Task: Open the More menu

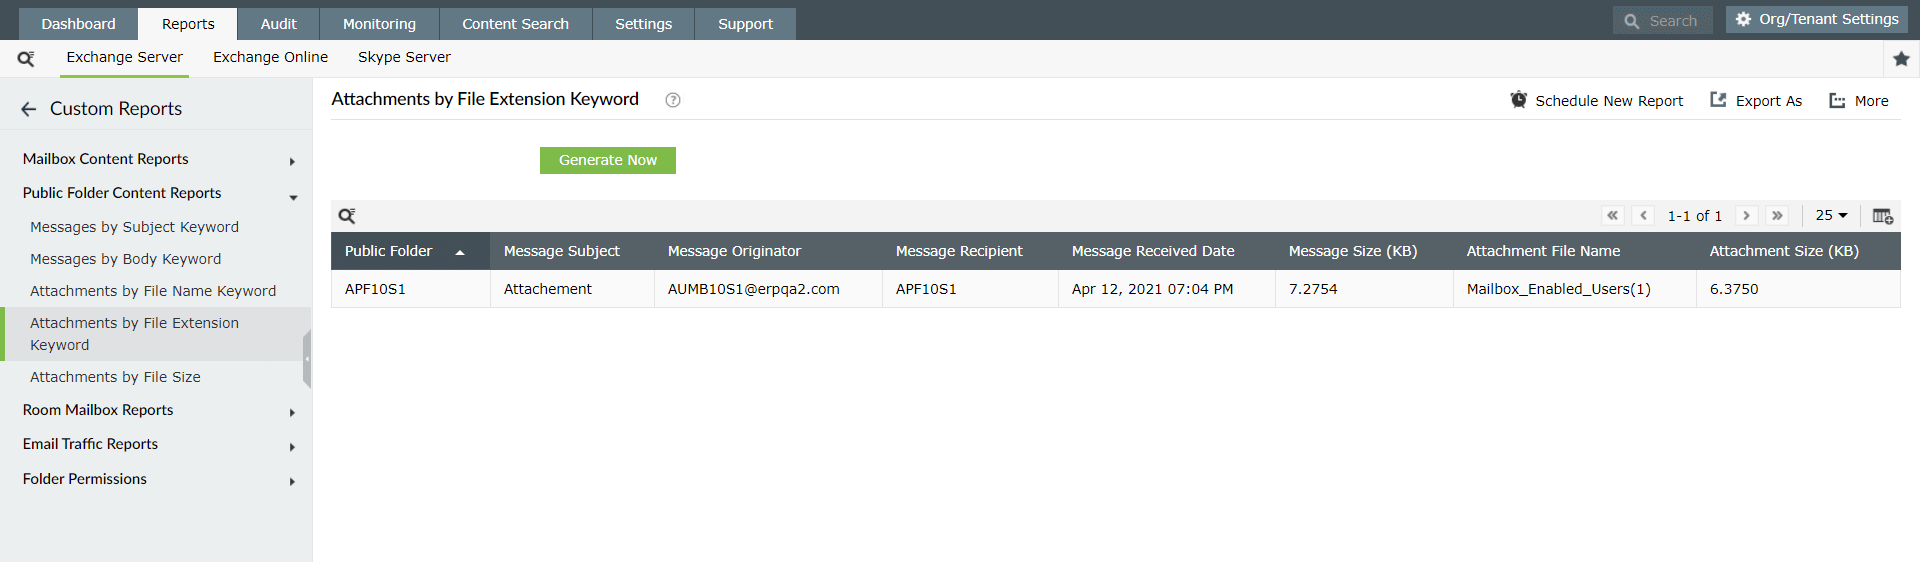Action: [1871, 101]
